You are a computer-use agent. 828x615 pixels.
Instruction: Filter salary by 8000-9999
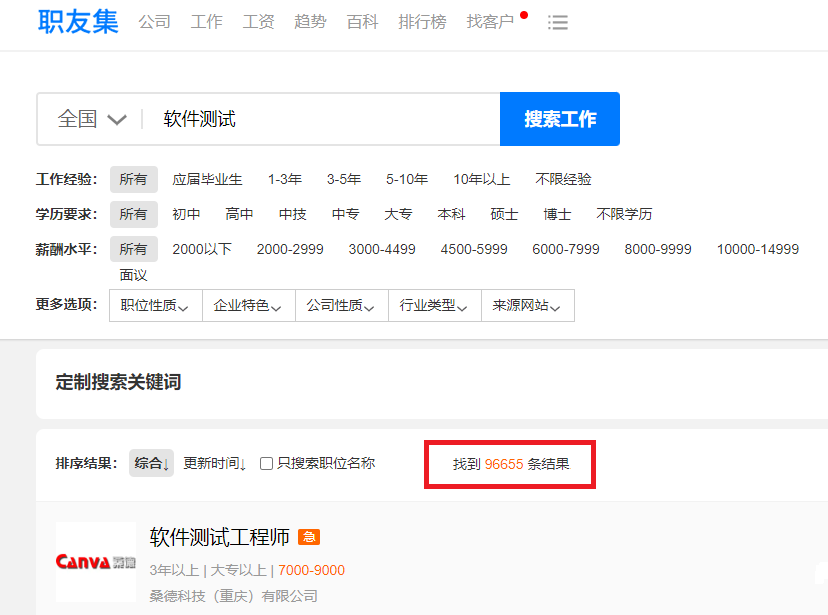tap(657, 249)
